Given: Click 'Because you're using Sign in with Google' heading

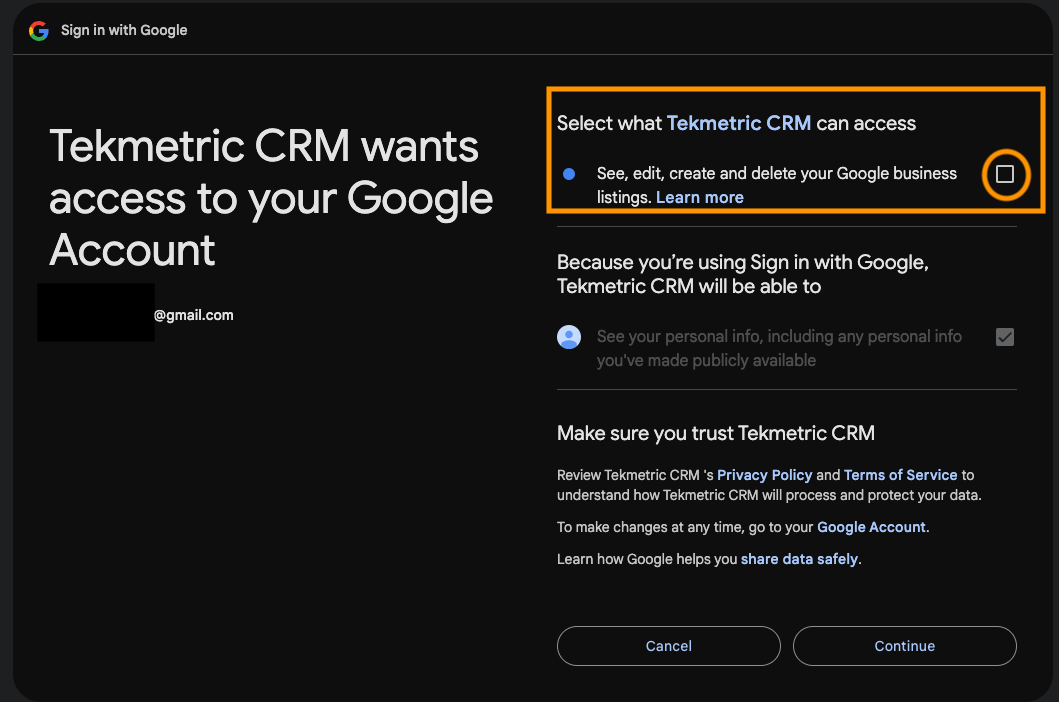Looking at the screenshot, I should pyautogui.click(x=743, y=274).
